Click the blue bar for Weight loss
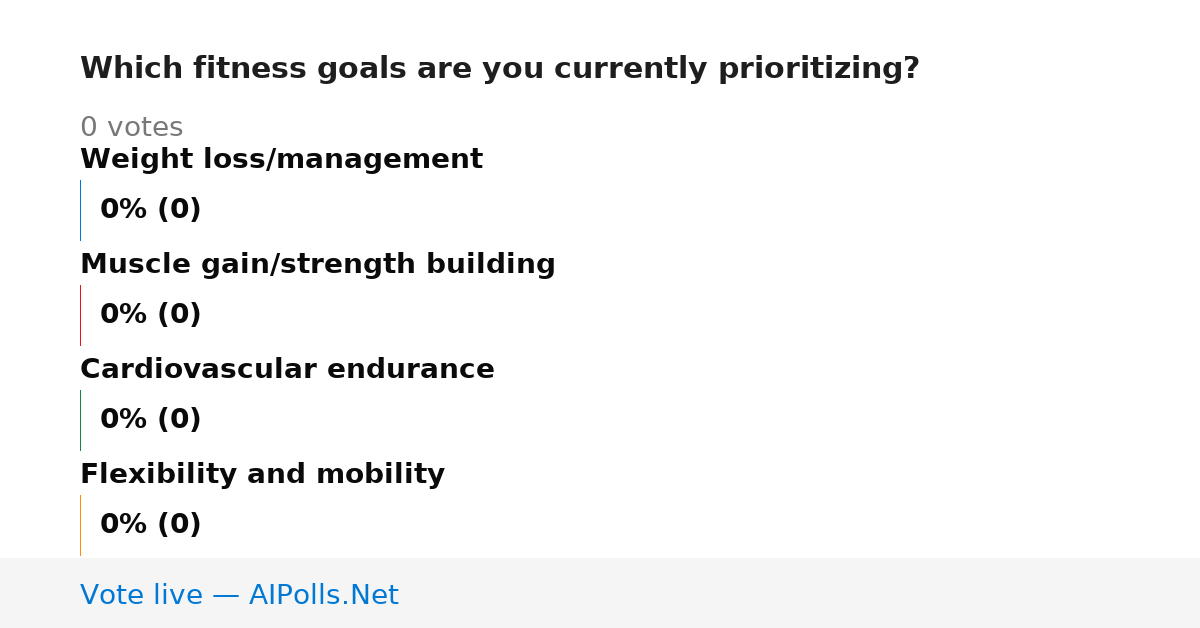The image size is (1200, 628). 80,210
